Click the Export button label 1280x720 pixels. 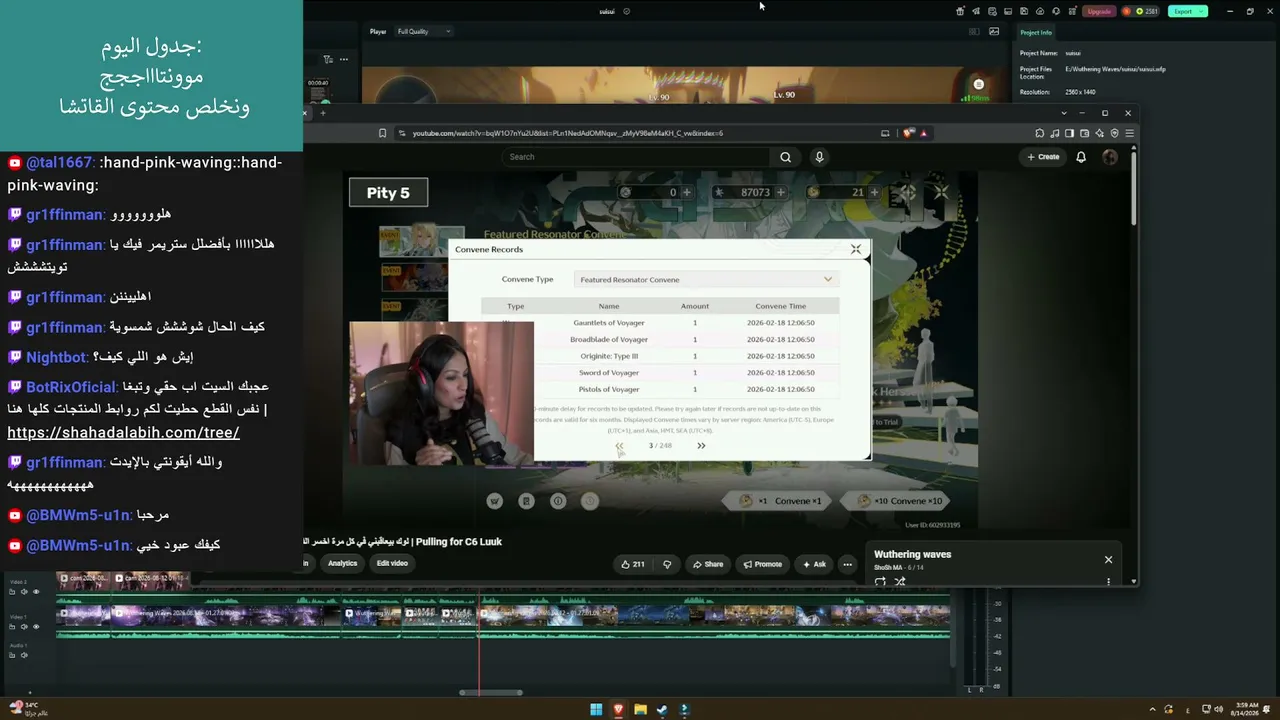pyautogui.click(x=1183, y=11)
